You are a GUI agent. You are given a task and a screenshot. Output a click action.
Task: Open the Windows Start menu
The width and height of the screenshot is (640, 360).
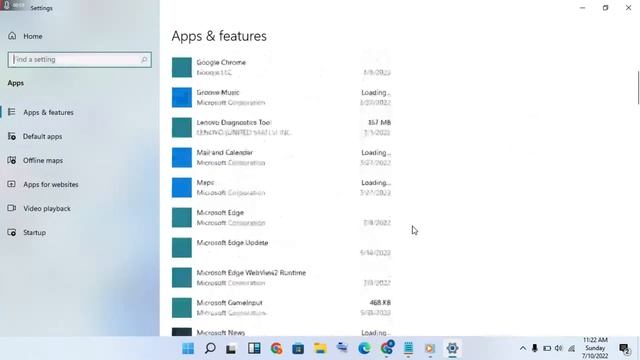point(188,349)
